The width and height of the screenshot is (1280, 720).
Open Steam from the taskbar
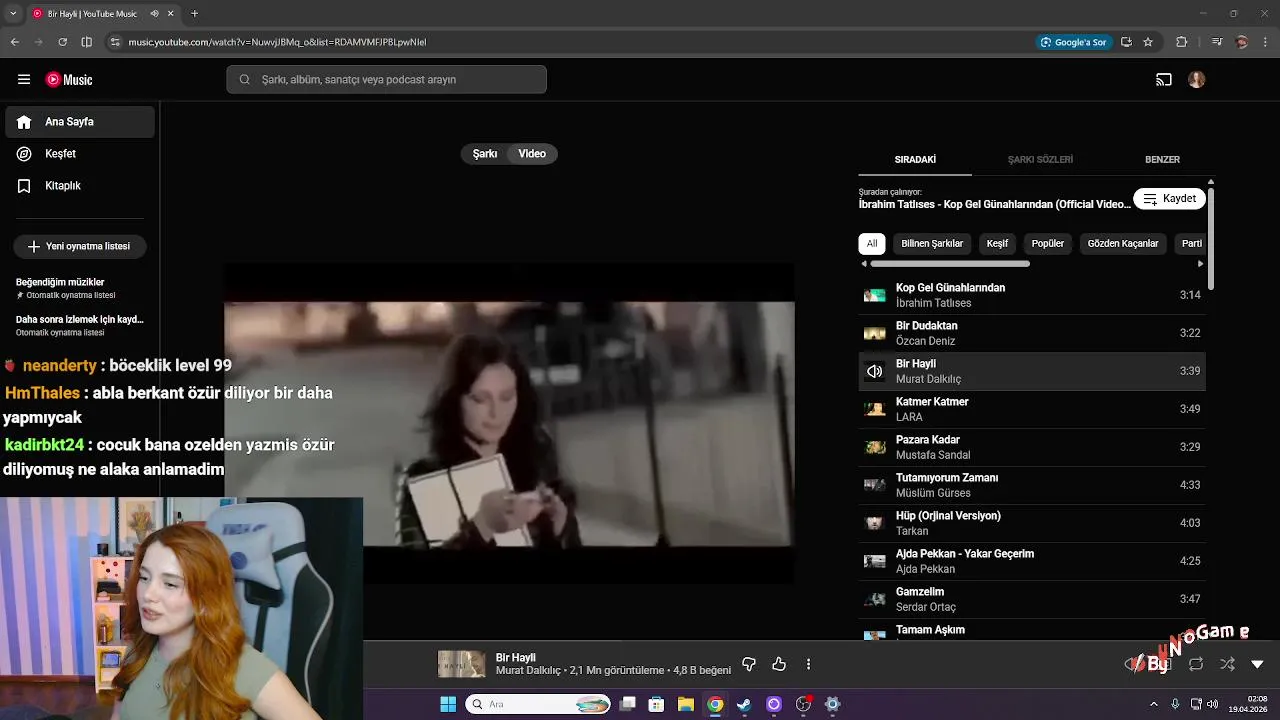[744, 704]
